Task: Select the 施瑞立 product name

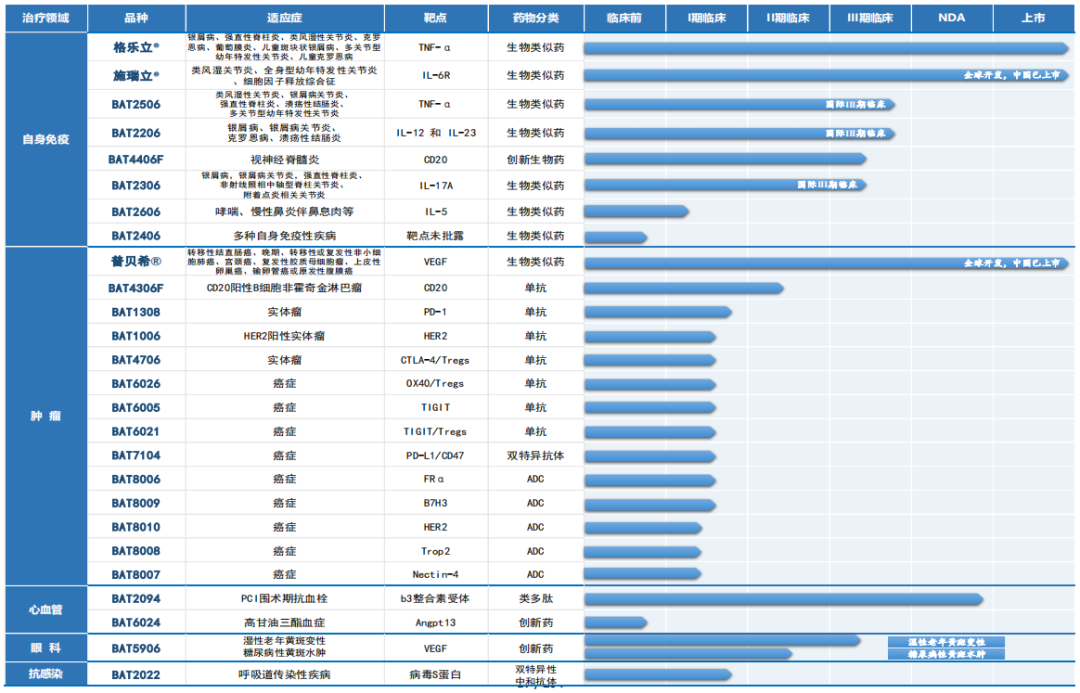Action: pos(136,76)
